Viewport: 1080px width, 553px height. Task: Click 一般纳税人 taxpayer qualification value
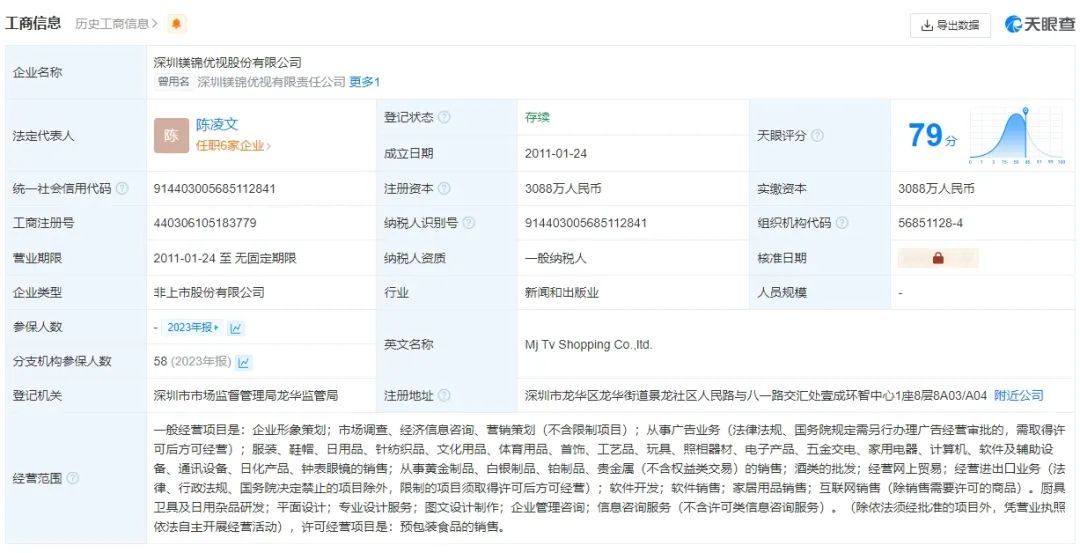(x=556, y=258)
